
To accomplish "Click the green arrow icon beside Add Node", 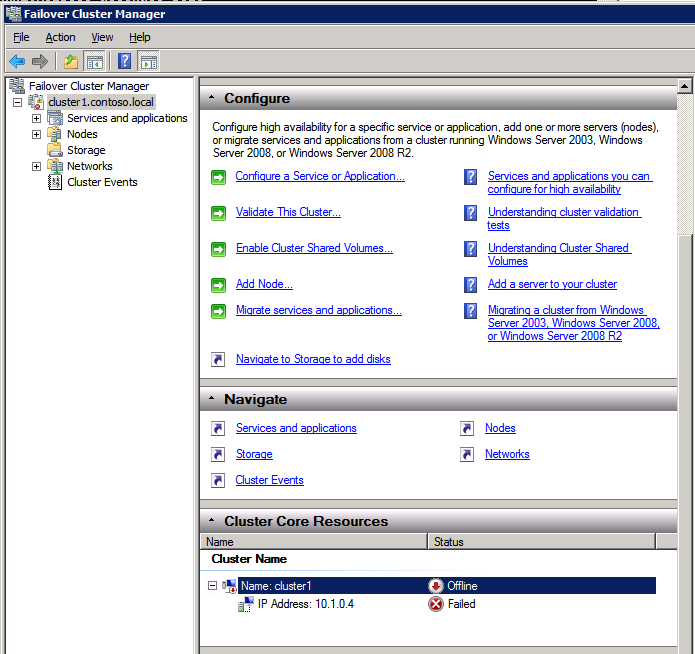I will pyautogui.click(x=218, y=285).
